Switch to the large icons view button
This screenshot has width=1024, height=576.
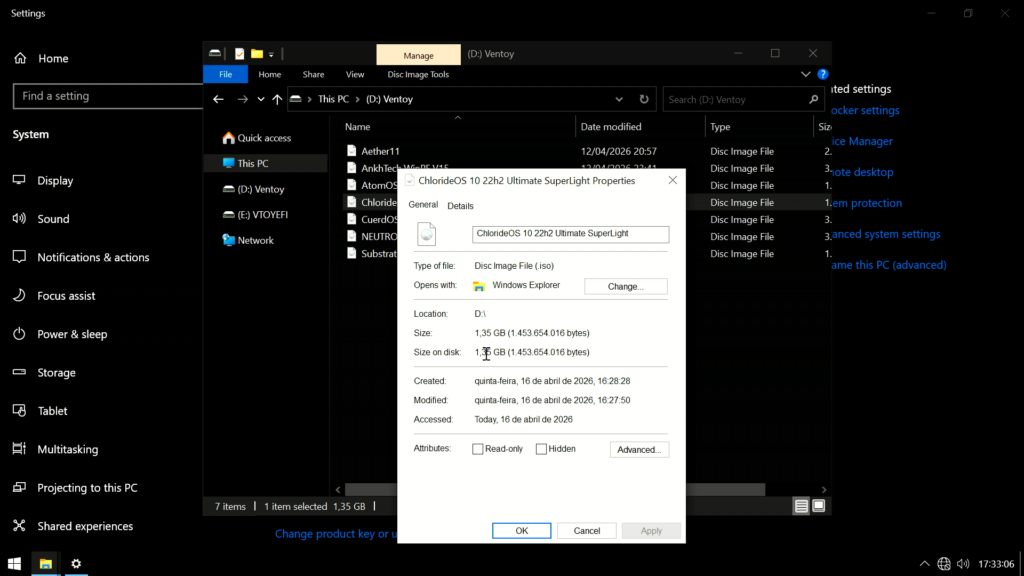tap(818, 506)
